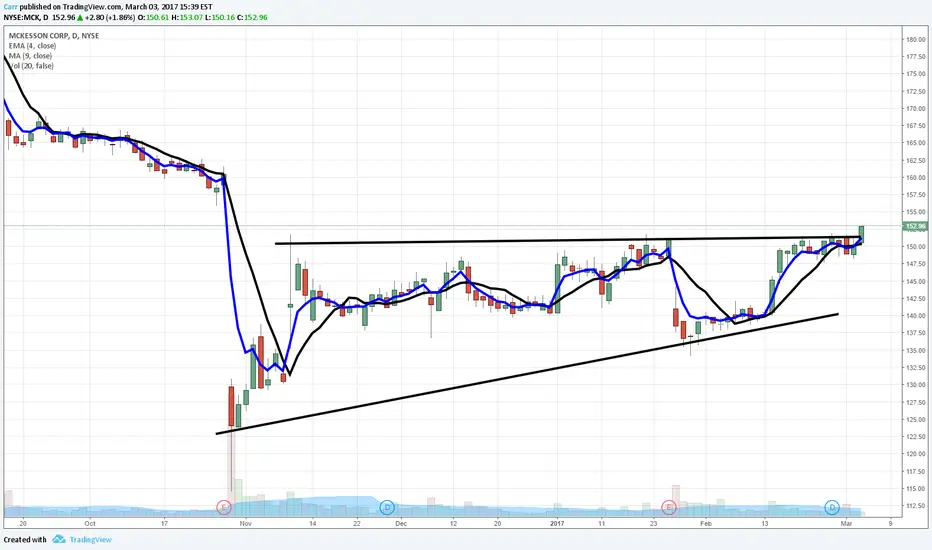
Task: Select the MA (9, close) indicator label
Action: click(x=30, y=56)
